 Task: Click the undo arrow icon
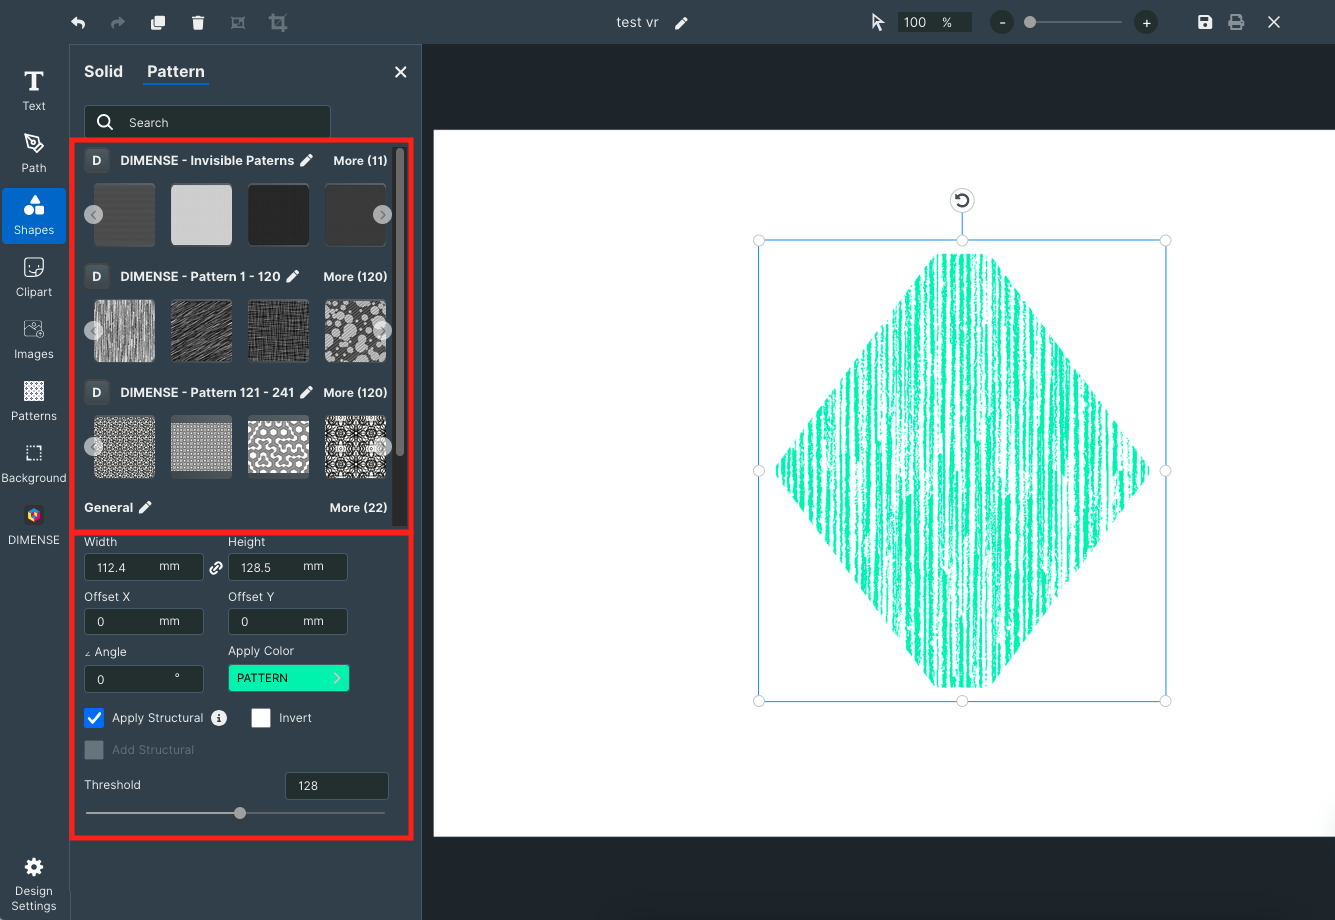[x=78, y=23]
